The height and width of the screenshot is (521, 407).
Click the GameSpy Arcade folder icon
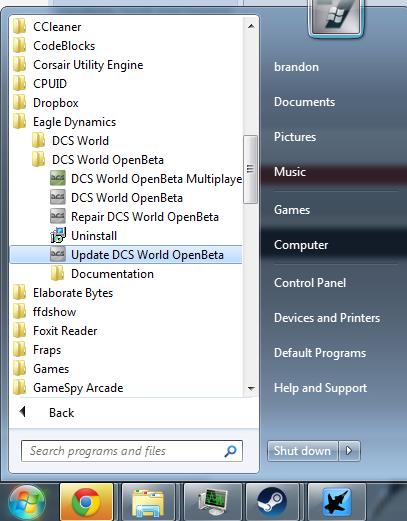(x=19, y=388)
